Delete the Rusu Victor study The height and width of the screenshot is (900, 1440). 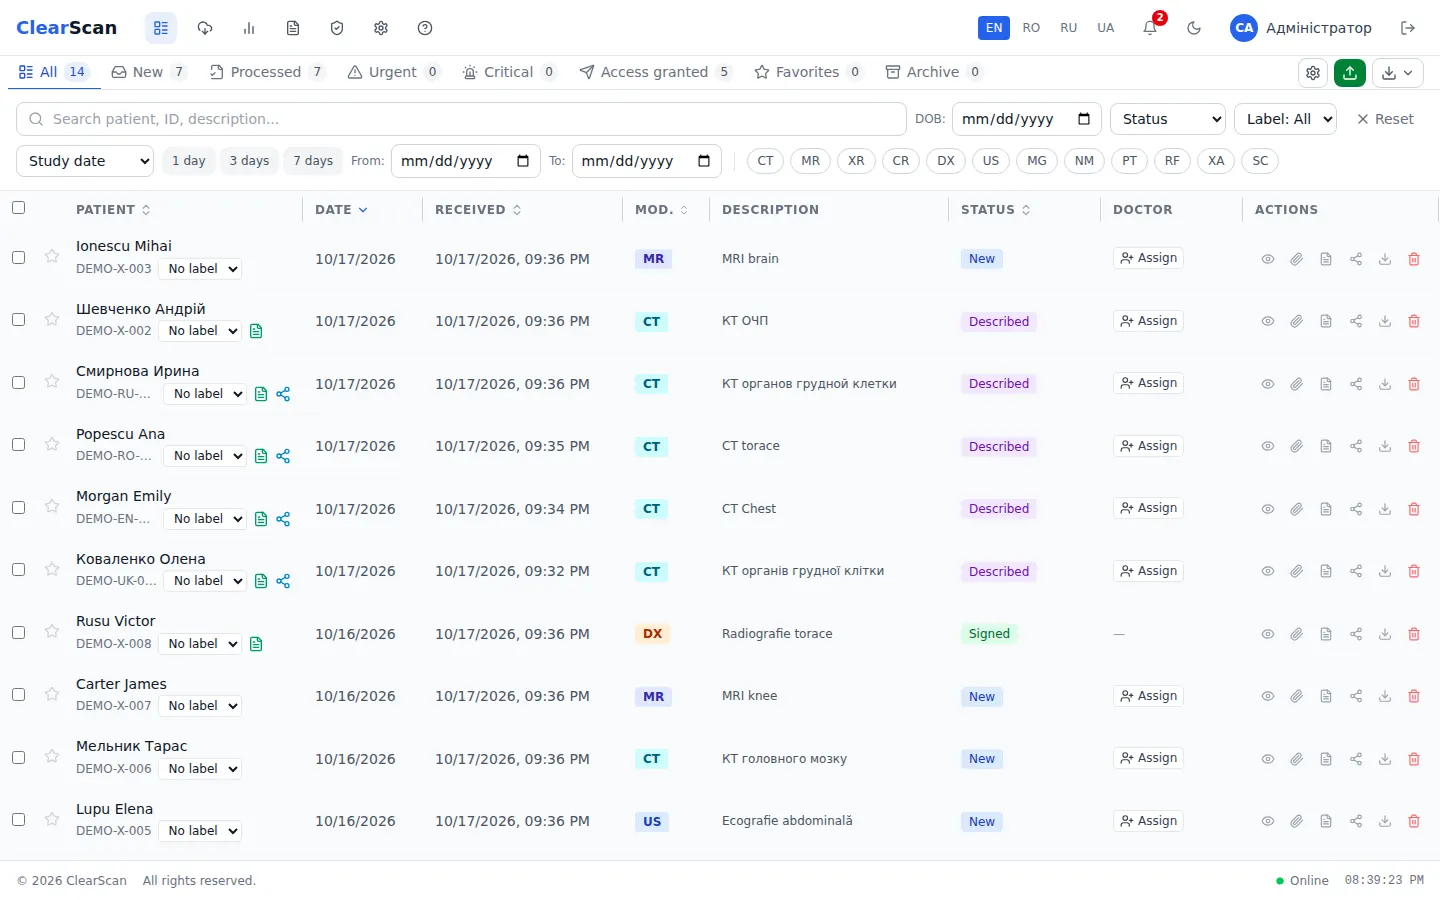1414,634
